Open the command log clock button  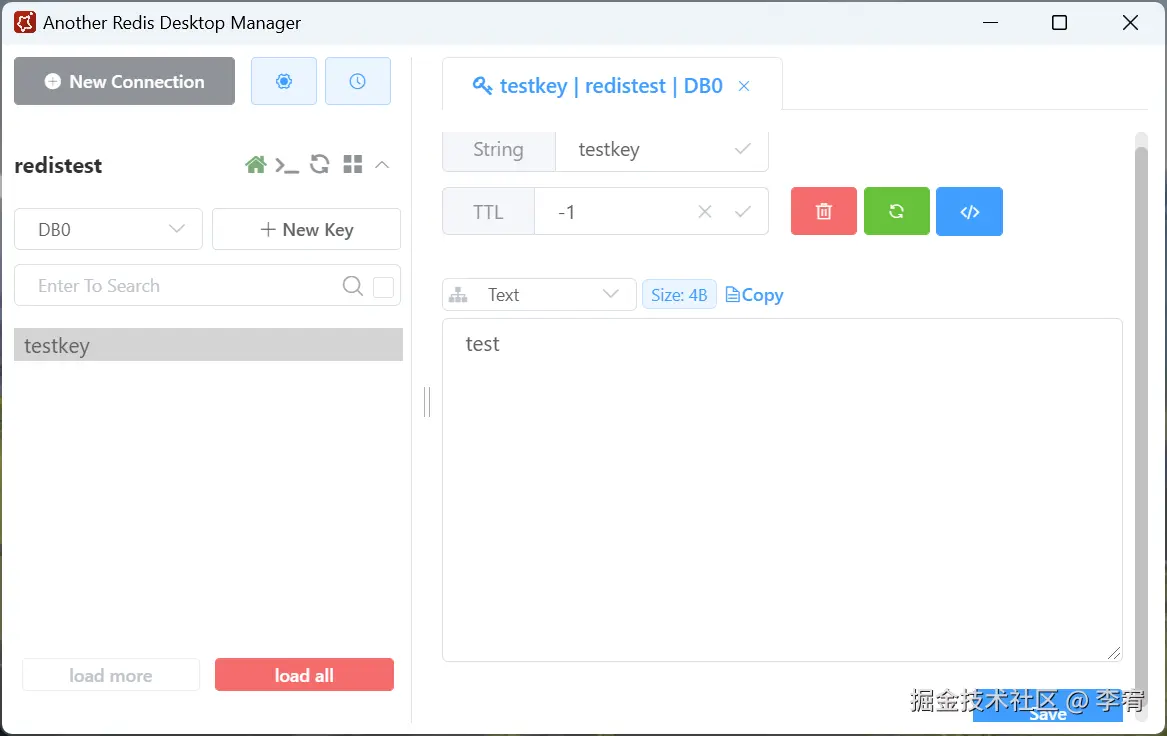pos(357,81)
